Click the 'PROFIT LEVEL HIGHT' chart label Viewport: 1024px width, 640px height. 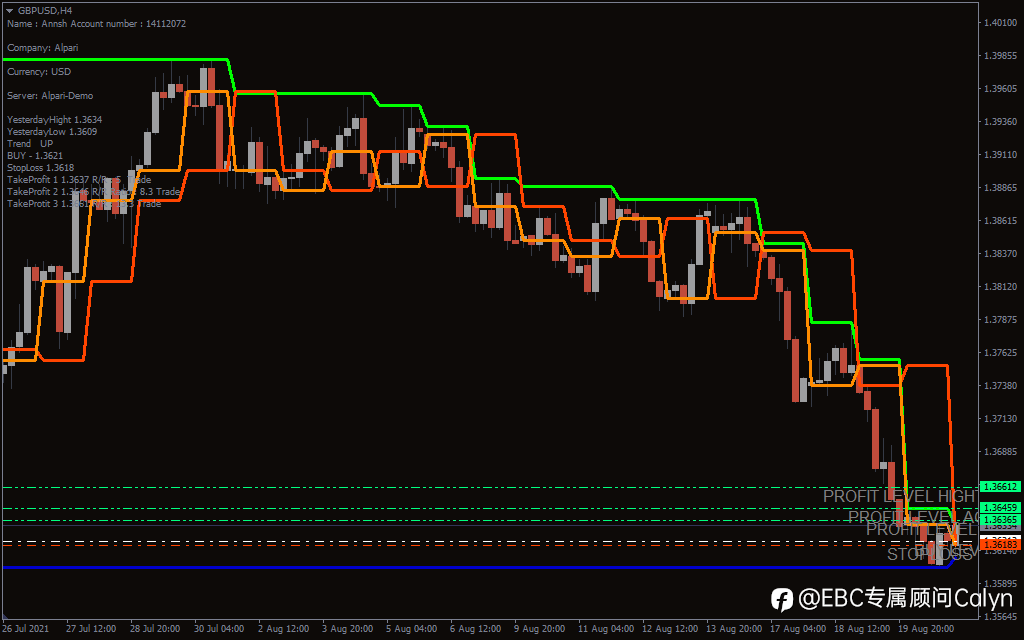900,496
